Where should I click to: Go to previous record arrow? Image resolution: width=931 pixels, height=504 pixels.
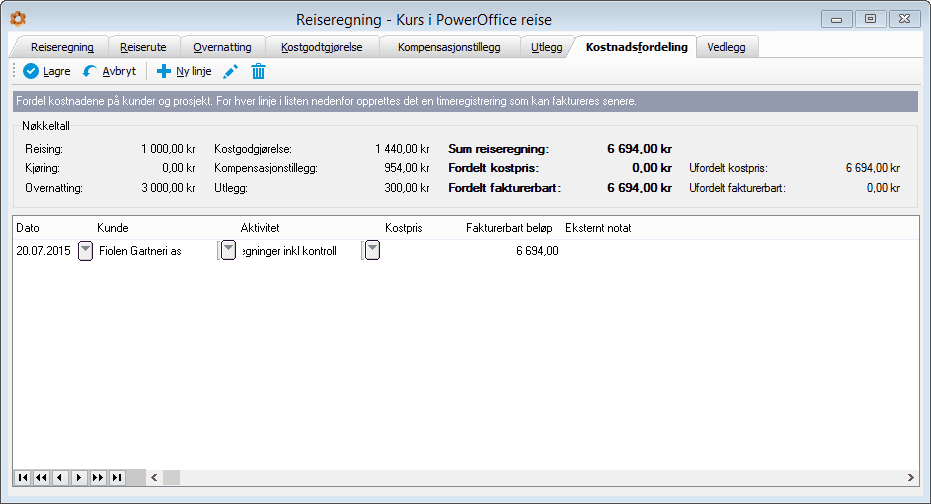60,477
